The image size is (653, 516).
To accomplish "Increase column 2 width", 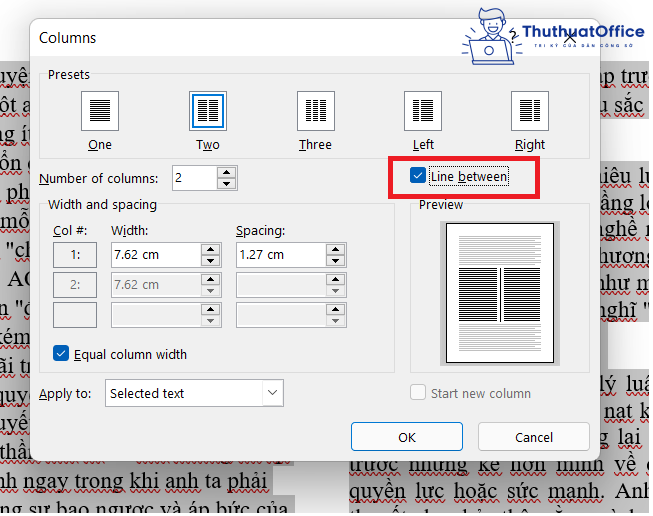I will (211, 279).
